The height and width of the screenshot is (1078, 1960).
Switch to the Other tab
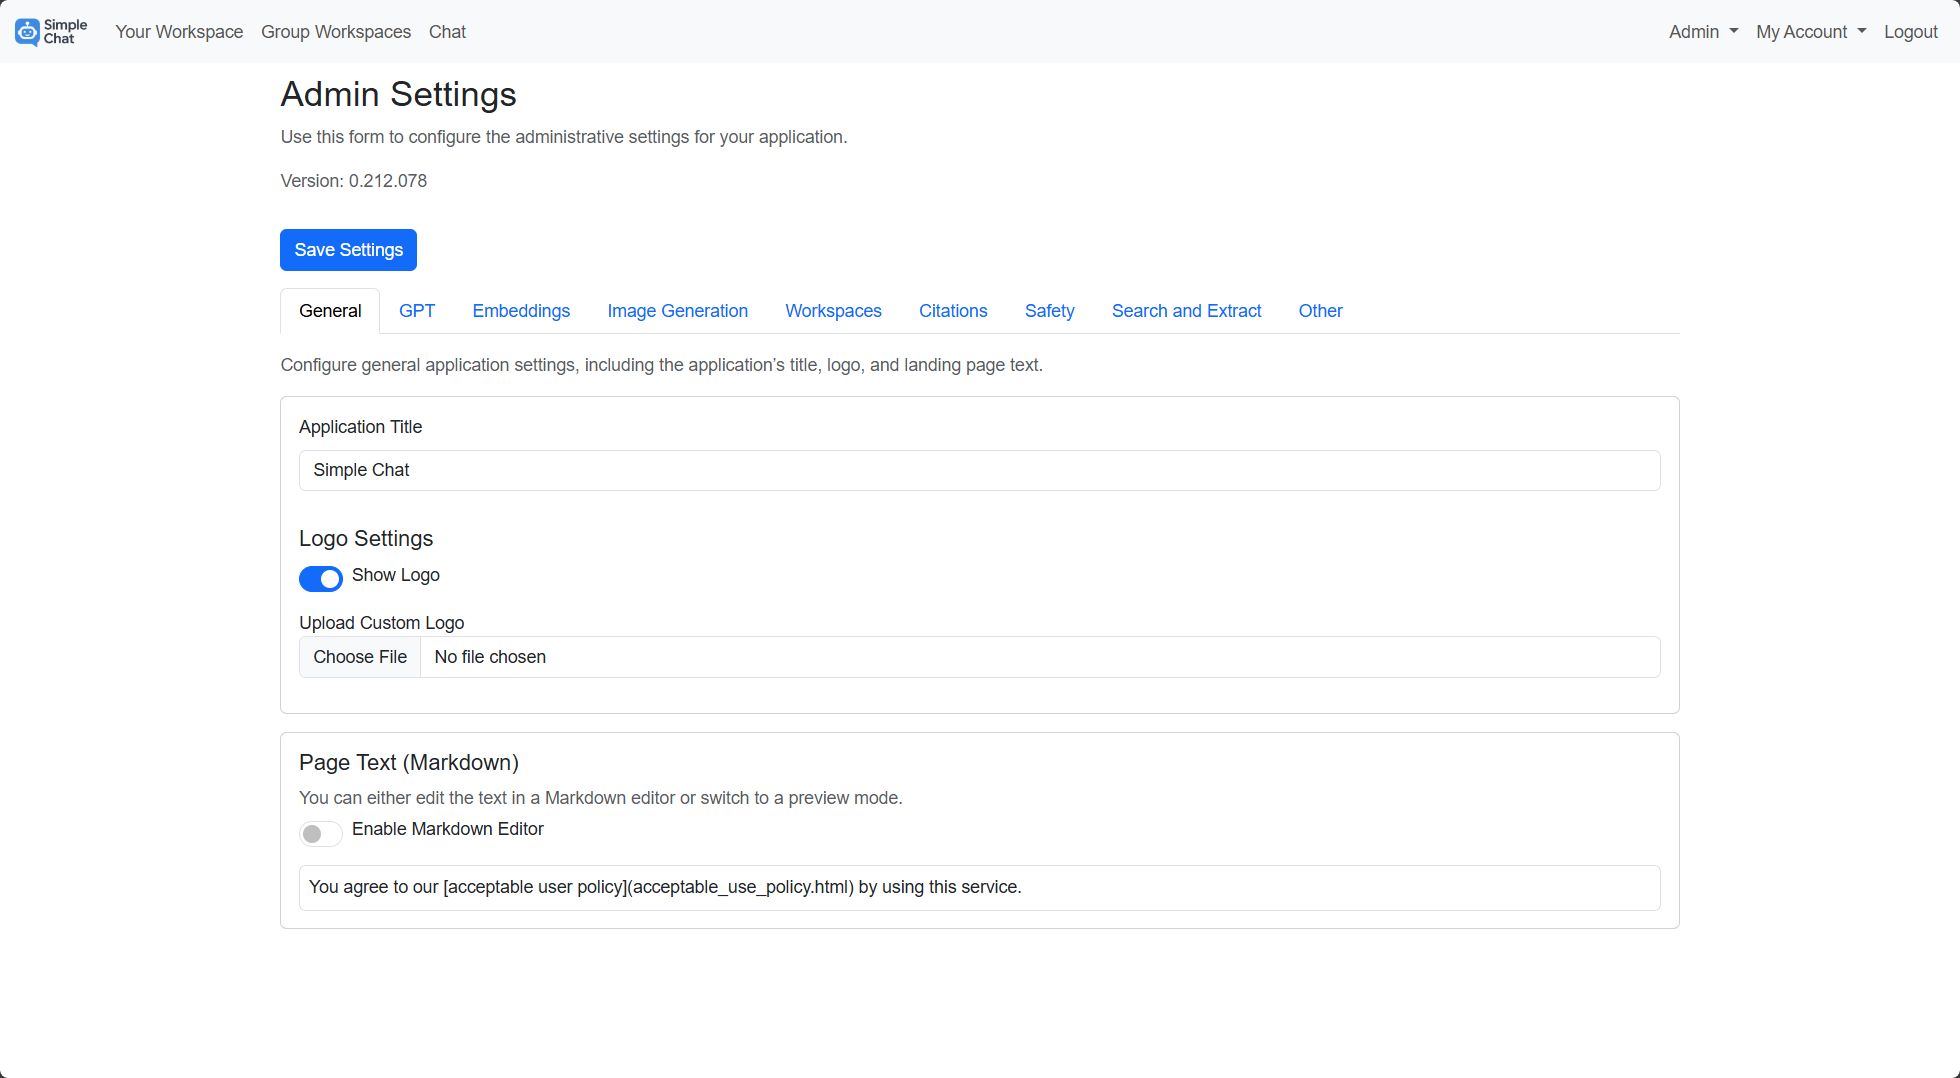[1320, 311]
